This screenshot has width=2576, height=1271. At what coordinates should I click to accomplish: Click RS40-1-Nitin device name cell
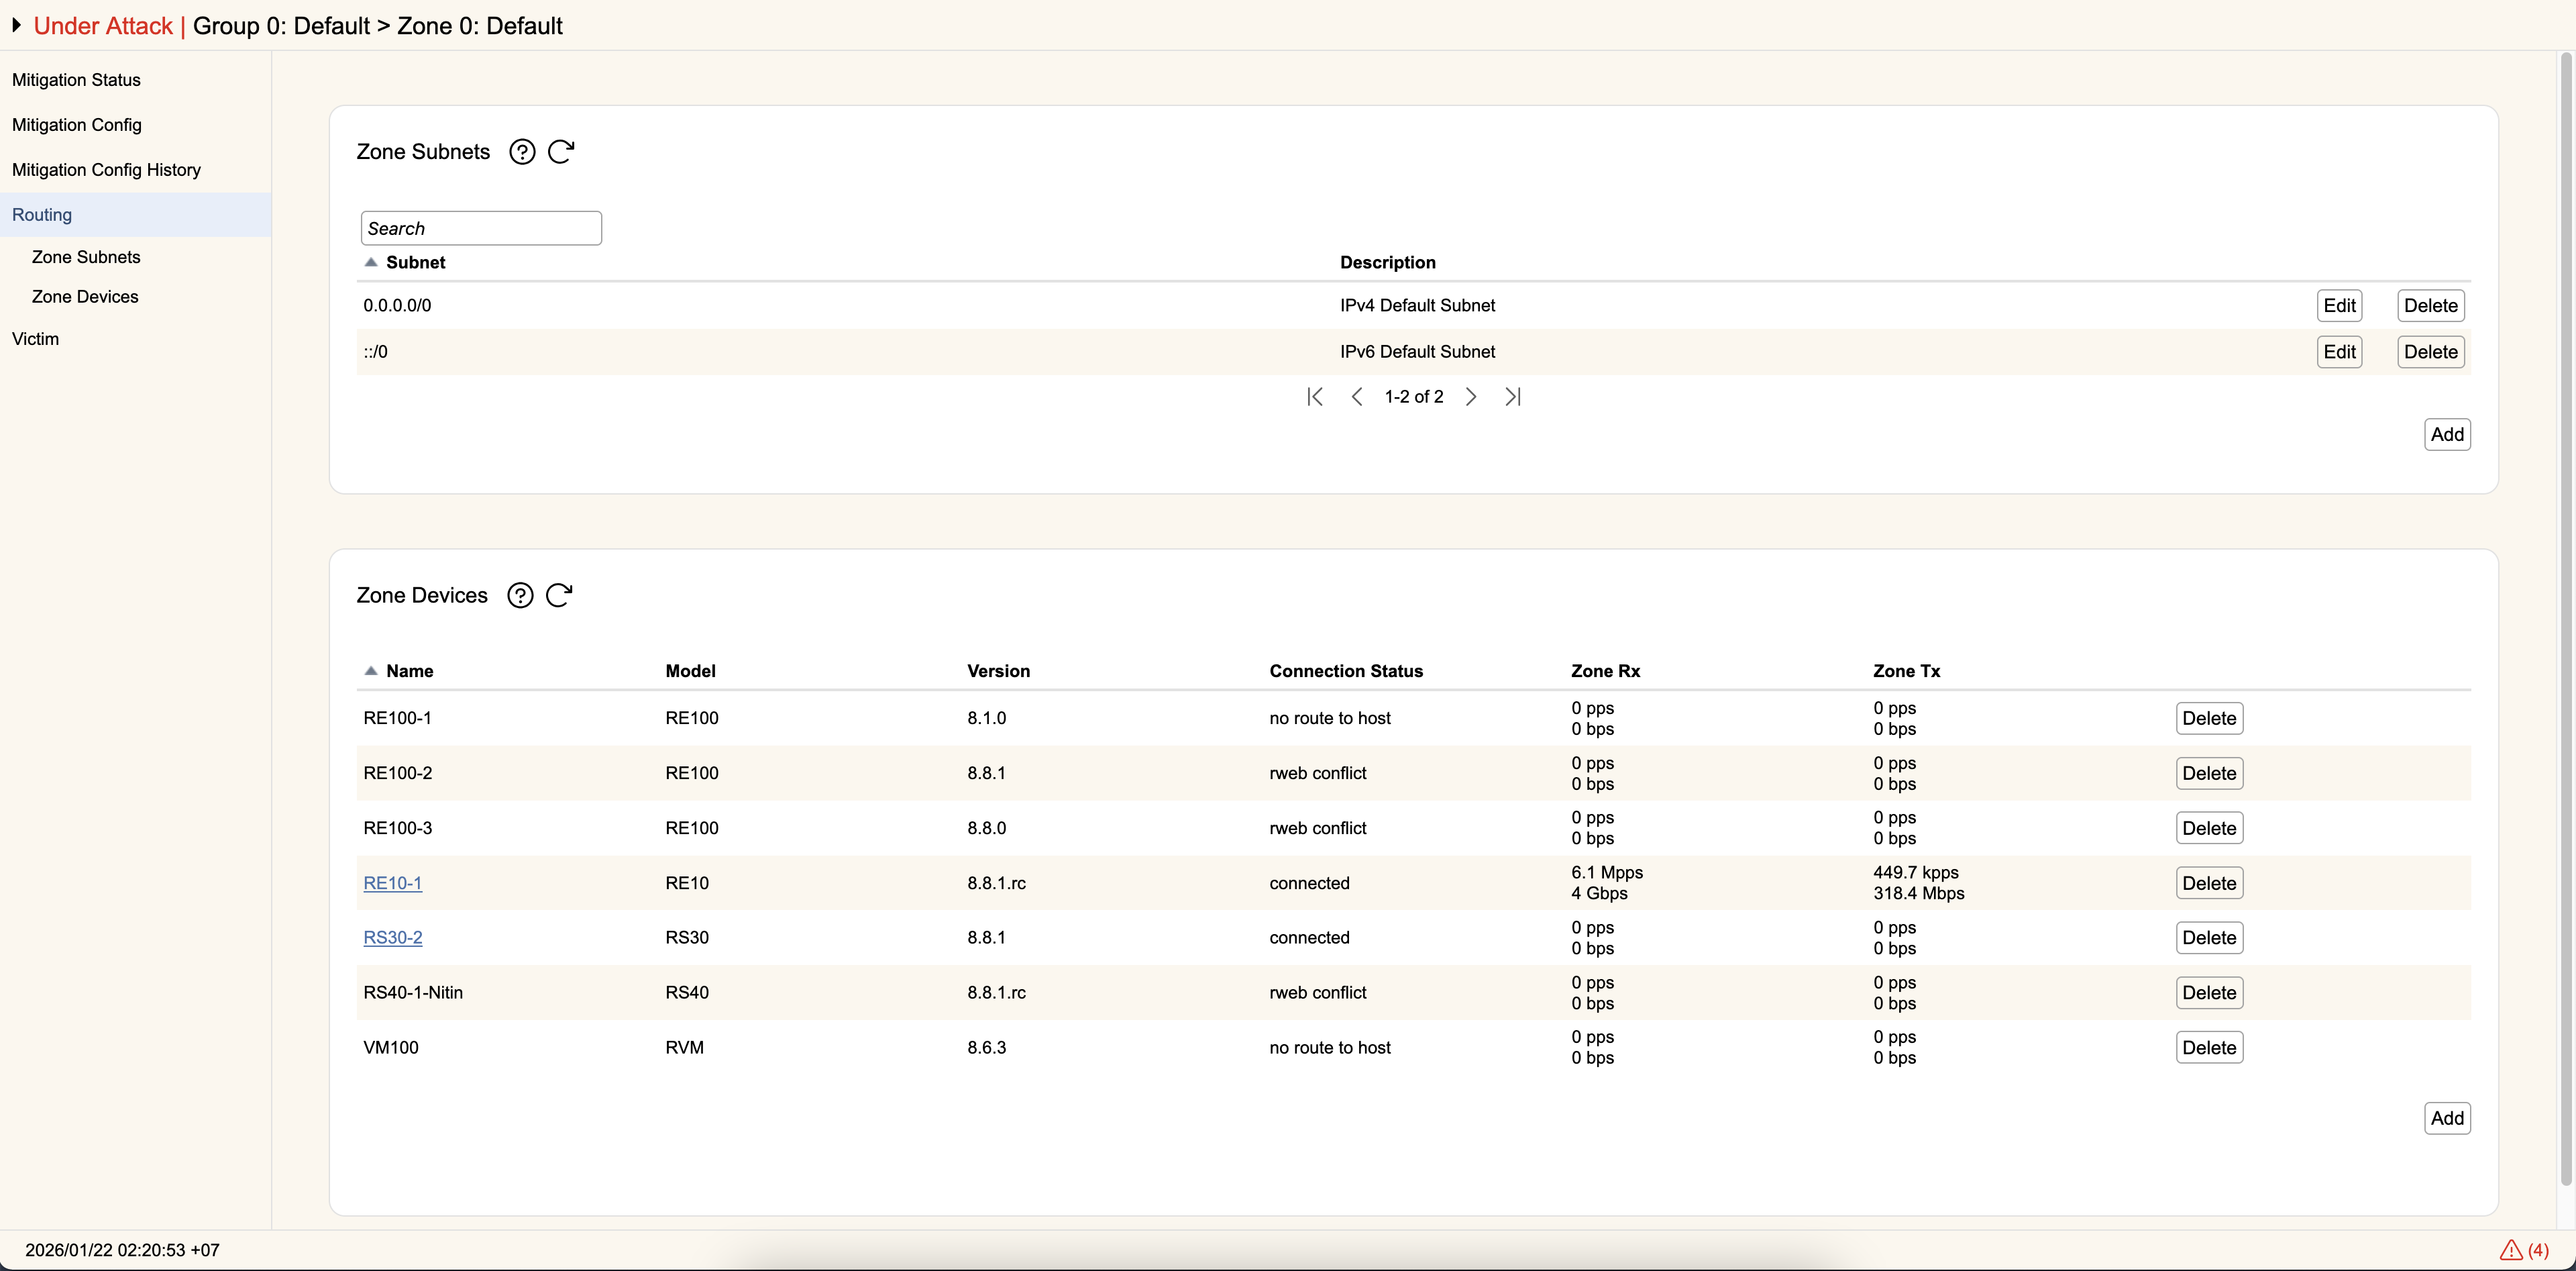tap(413, 993)
